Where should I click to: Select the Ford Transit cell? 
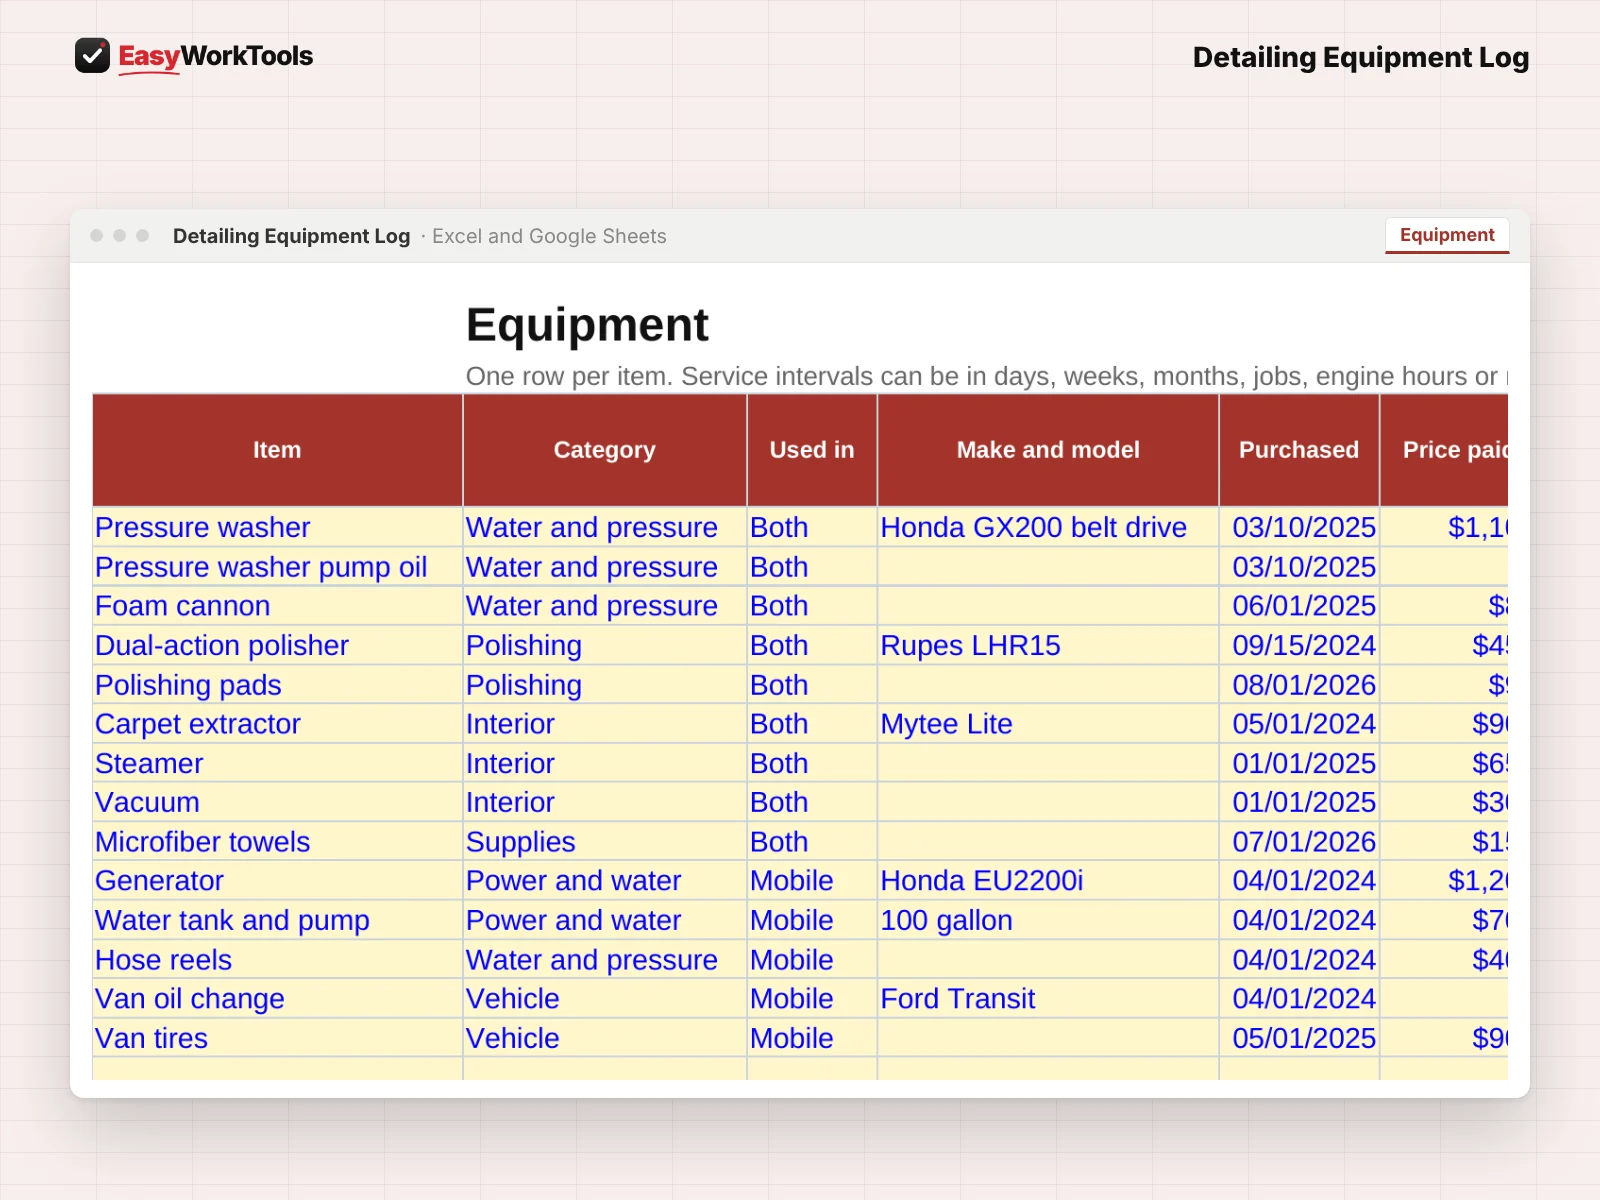tap(1048, 999)
